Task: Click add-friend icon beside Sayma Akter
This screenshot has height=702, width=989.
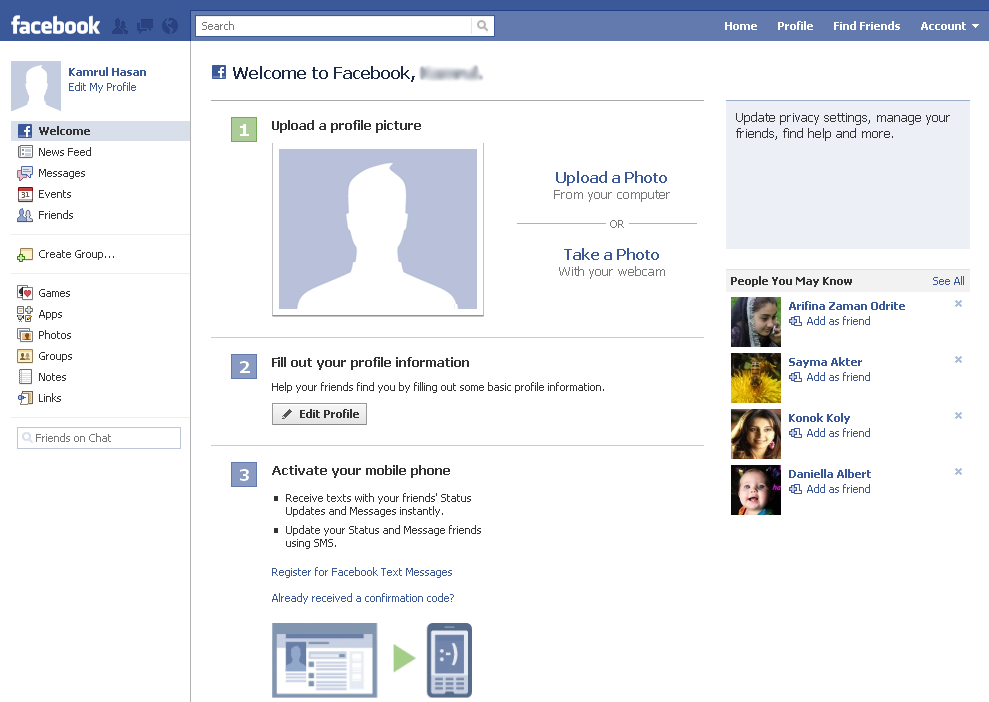Action: (x=795, y=377)
